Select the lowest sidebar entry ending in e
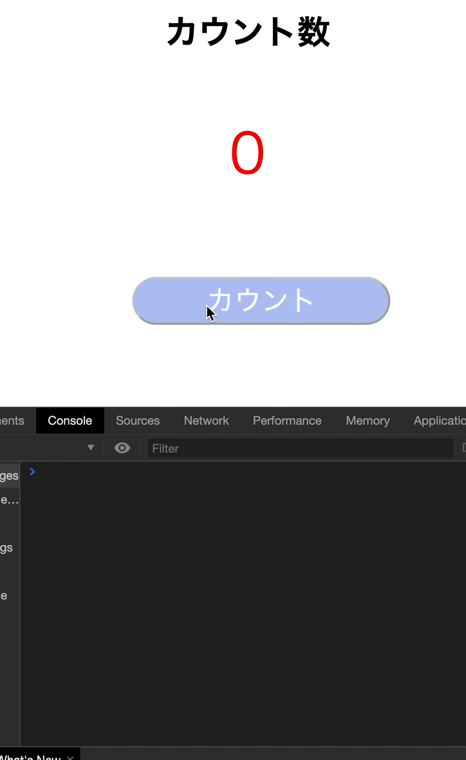This screenshot has height=760, width=466. pyautogui.click(x=4, y=596)
